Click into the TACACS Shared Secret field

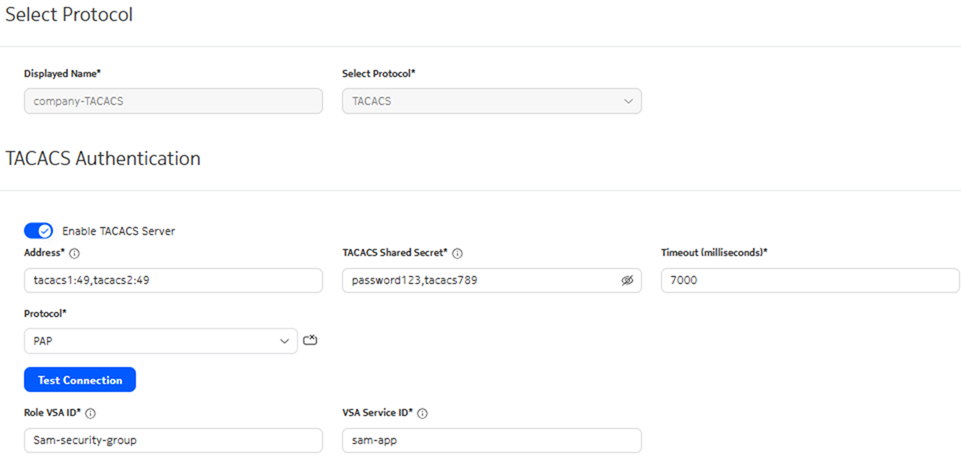click(x=480, y=281)
